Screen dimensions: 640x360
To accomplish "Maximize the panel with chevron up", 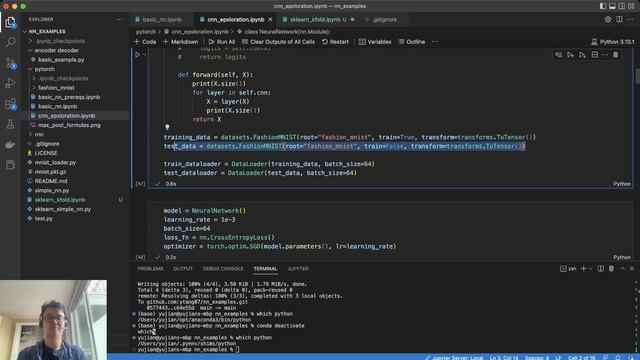I will 622,269.
